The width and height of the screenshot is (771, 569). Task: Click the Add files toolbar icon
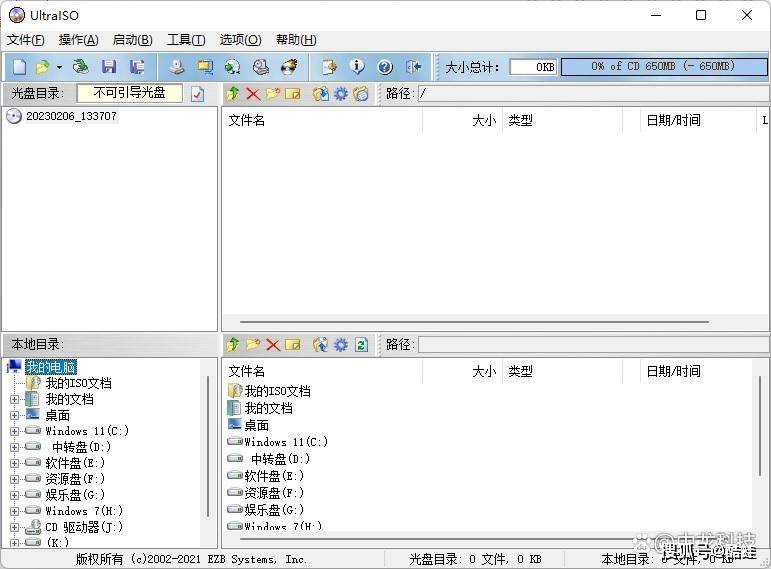pyautogui.click(x=329, y=67)
